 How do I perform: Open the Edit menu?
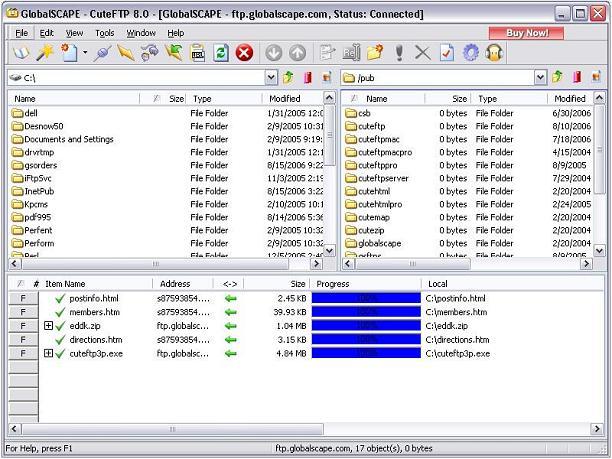click(x=46, y=33)
